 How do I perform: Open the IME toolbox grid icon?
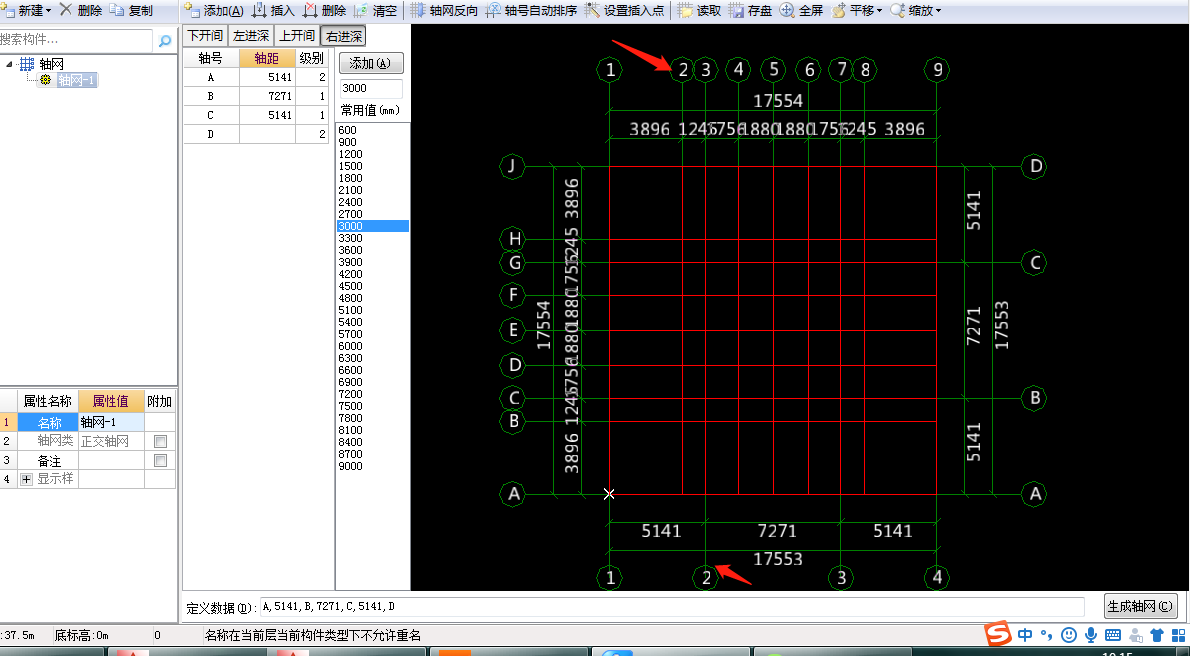click(1179, 635)
